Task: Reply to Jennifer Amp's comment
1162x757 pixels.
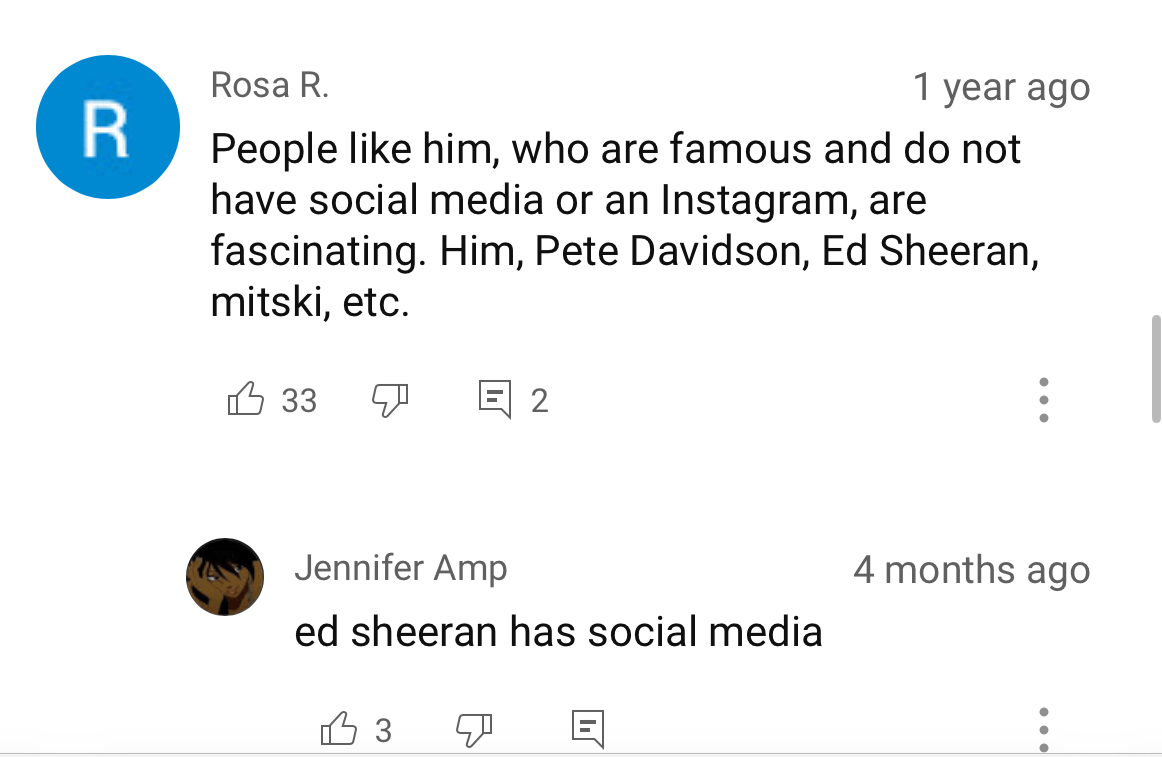Action: (x=588, y=729)
